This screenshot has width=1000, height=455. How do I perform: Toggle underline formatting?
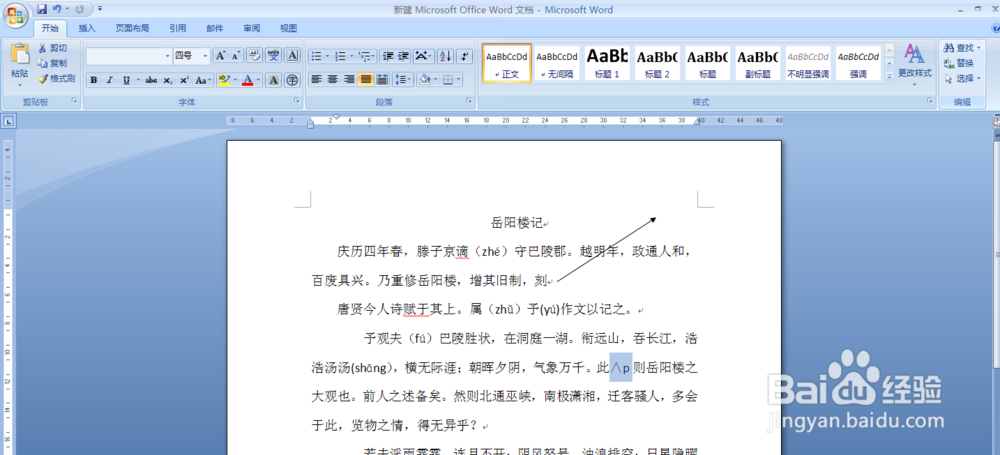126,80
